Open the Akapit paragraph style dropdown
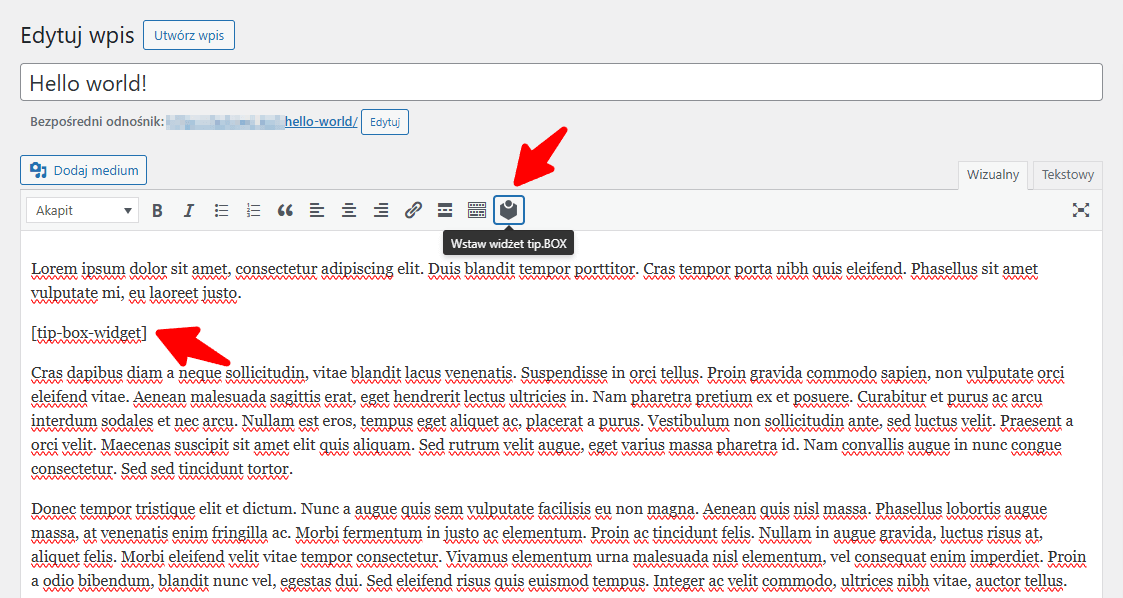Screen dimensions: 1123x598 [82, 210]
